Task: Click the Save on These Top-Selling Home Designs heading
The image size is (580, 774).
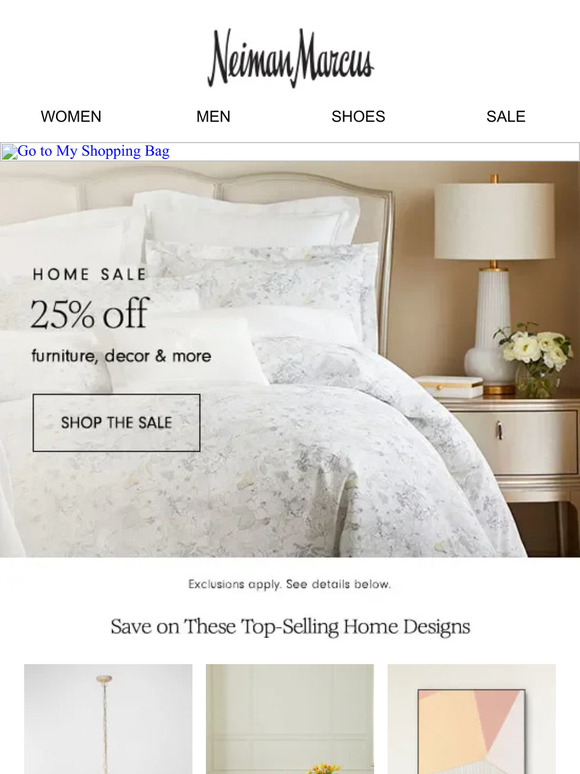Action: point(290,627)
